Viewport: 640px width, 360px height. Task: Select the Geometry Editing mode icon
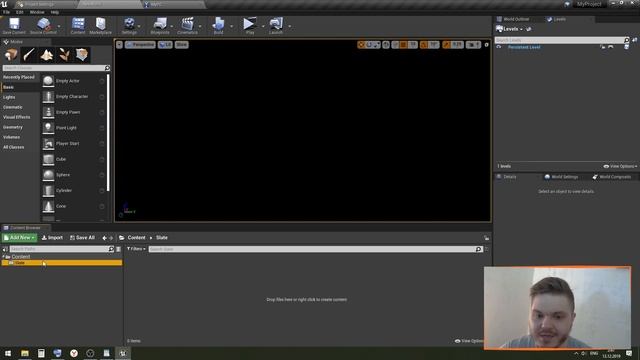(82, 55)
